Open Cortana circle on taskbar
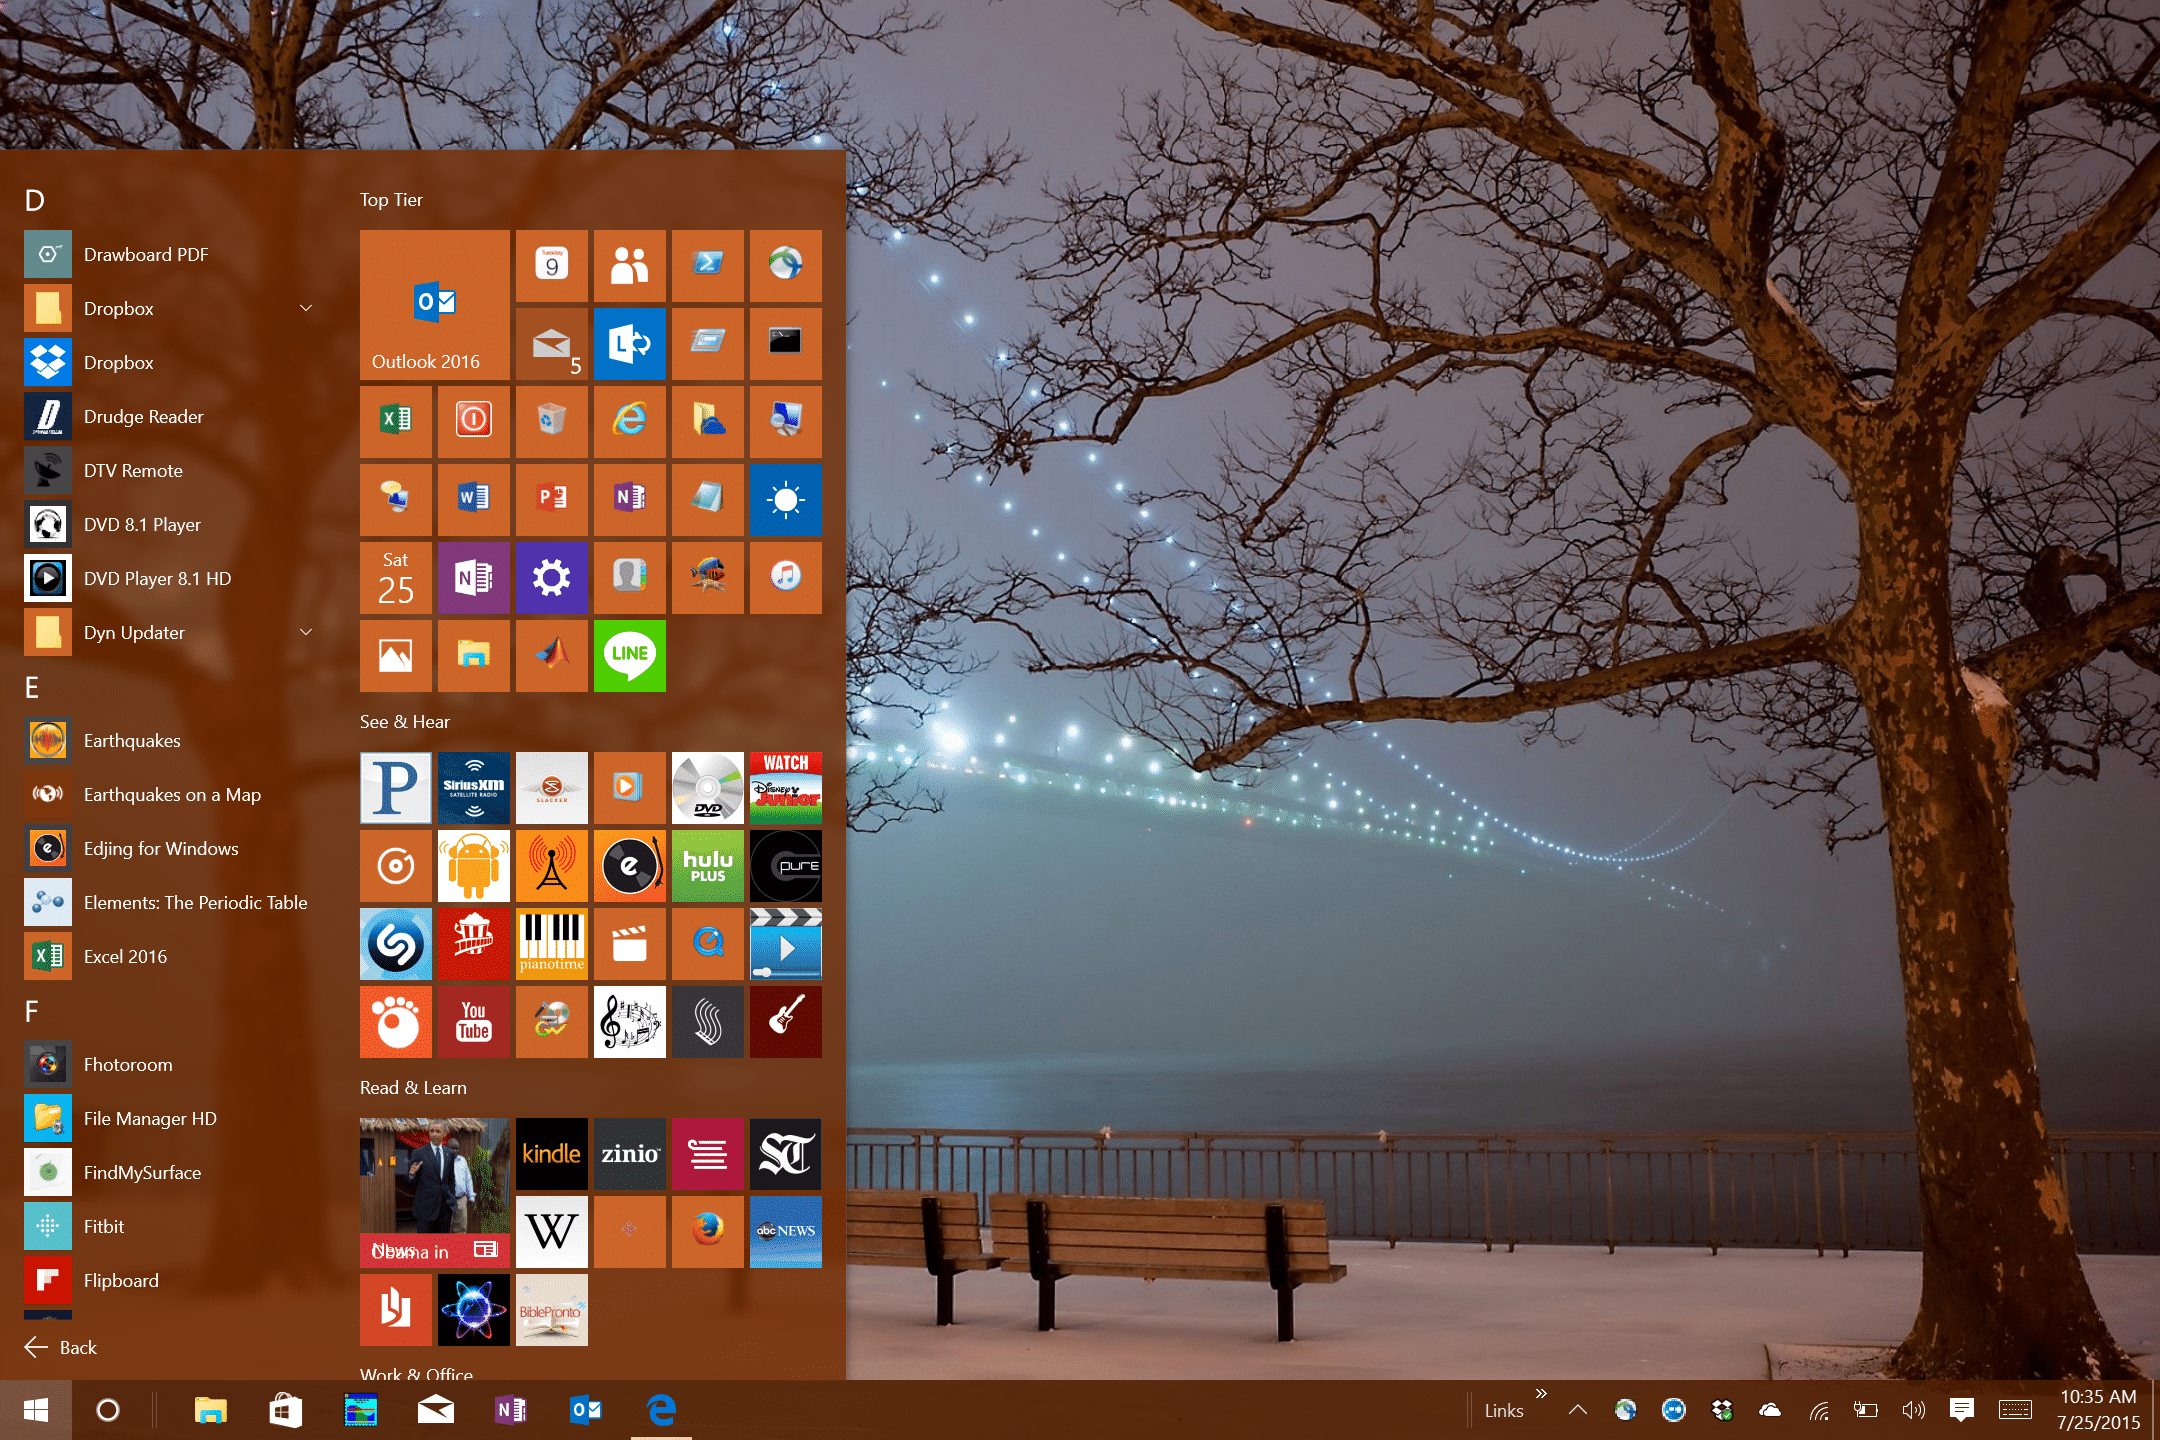The image size is (2160, 1440). coord(108,1410)
